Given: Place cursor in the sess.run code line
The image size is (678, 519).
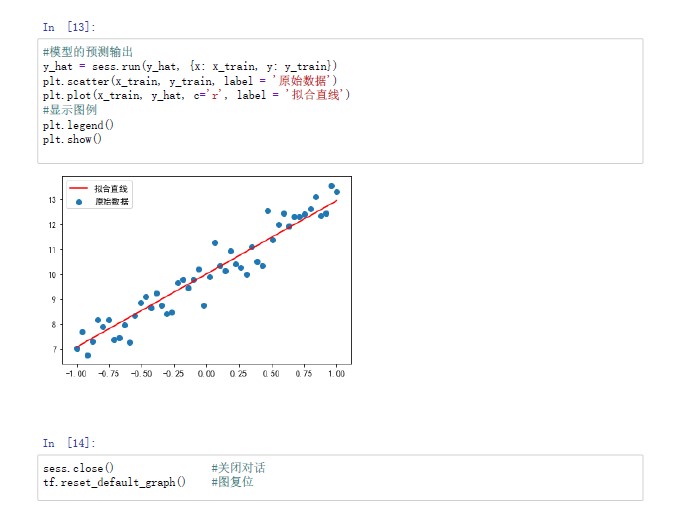Looking at the screenshot, I should (x=190, y=66).
